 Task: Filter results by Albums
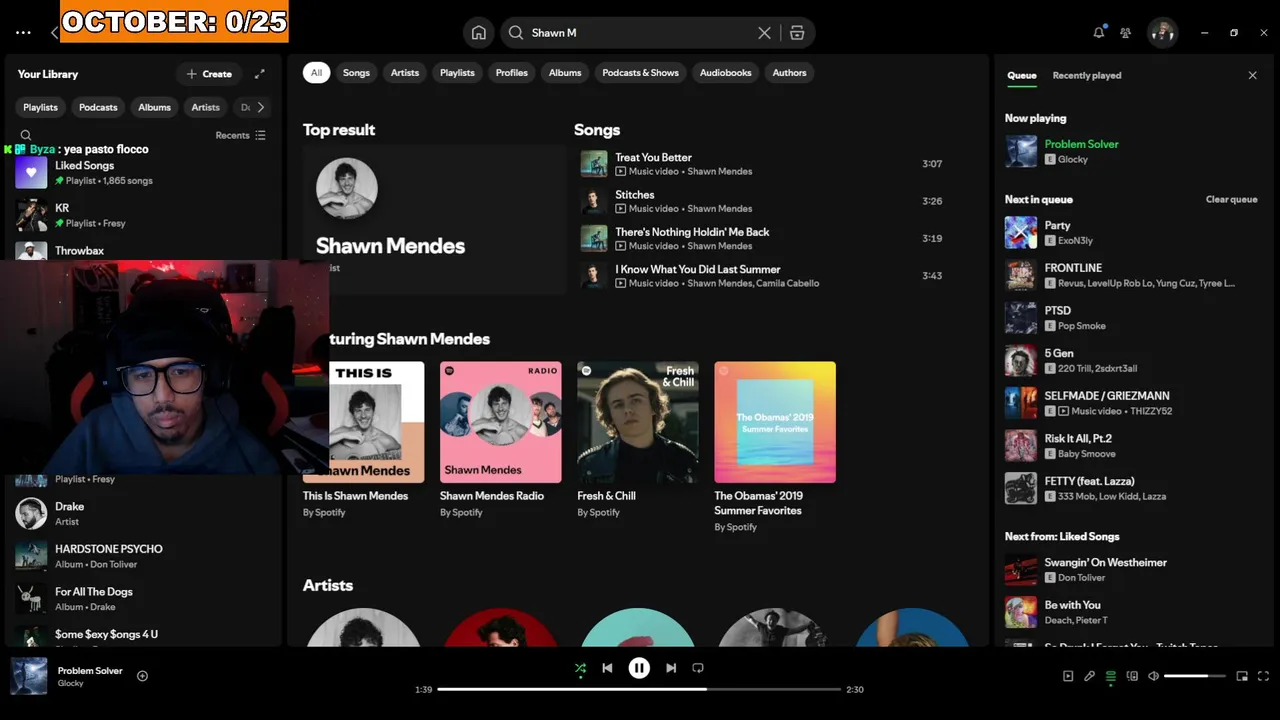[x=565, y=72]
